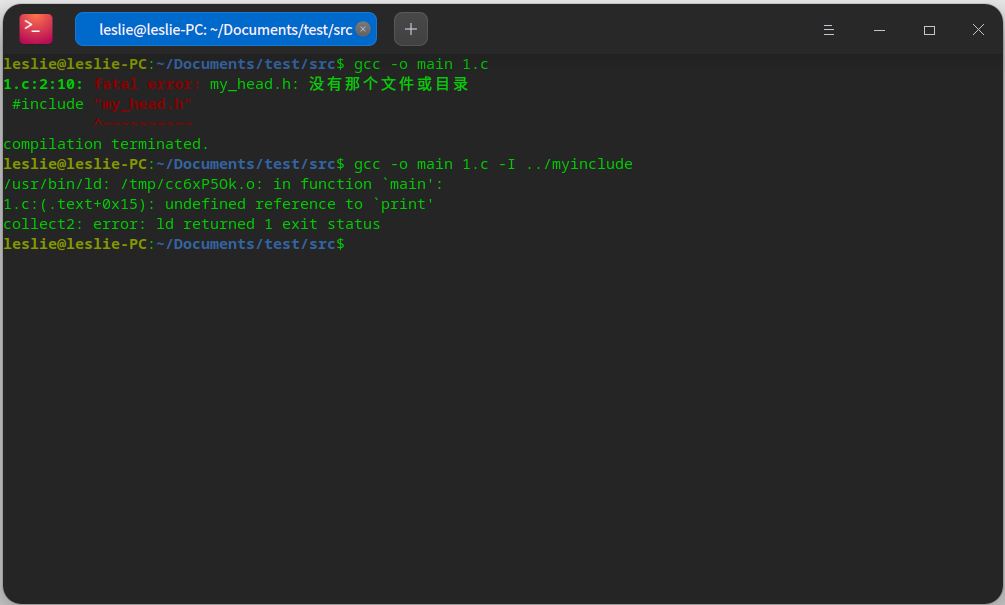Click the Chinese error message text
The height and width of the screenshot is (605, 1005).
[388, 84]
